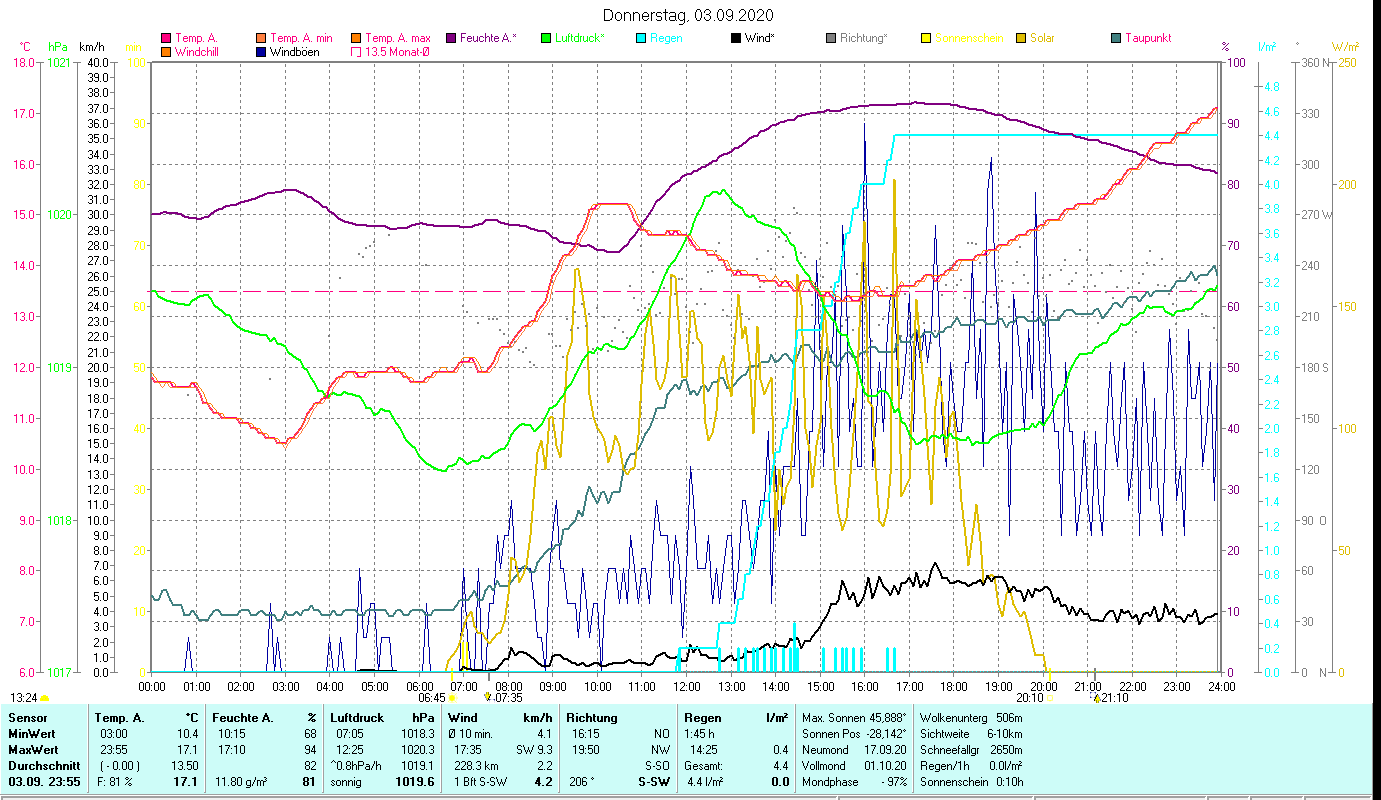The image size is (1381, 800).
Task: Click the Schneefallgr 2650m entry
Action: coord(971,750)
